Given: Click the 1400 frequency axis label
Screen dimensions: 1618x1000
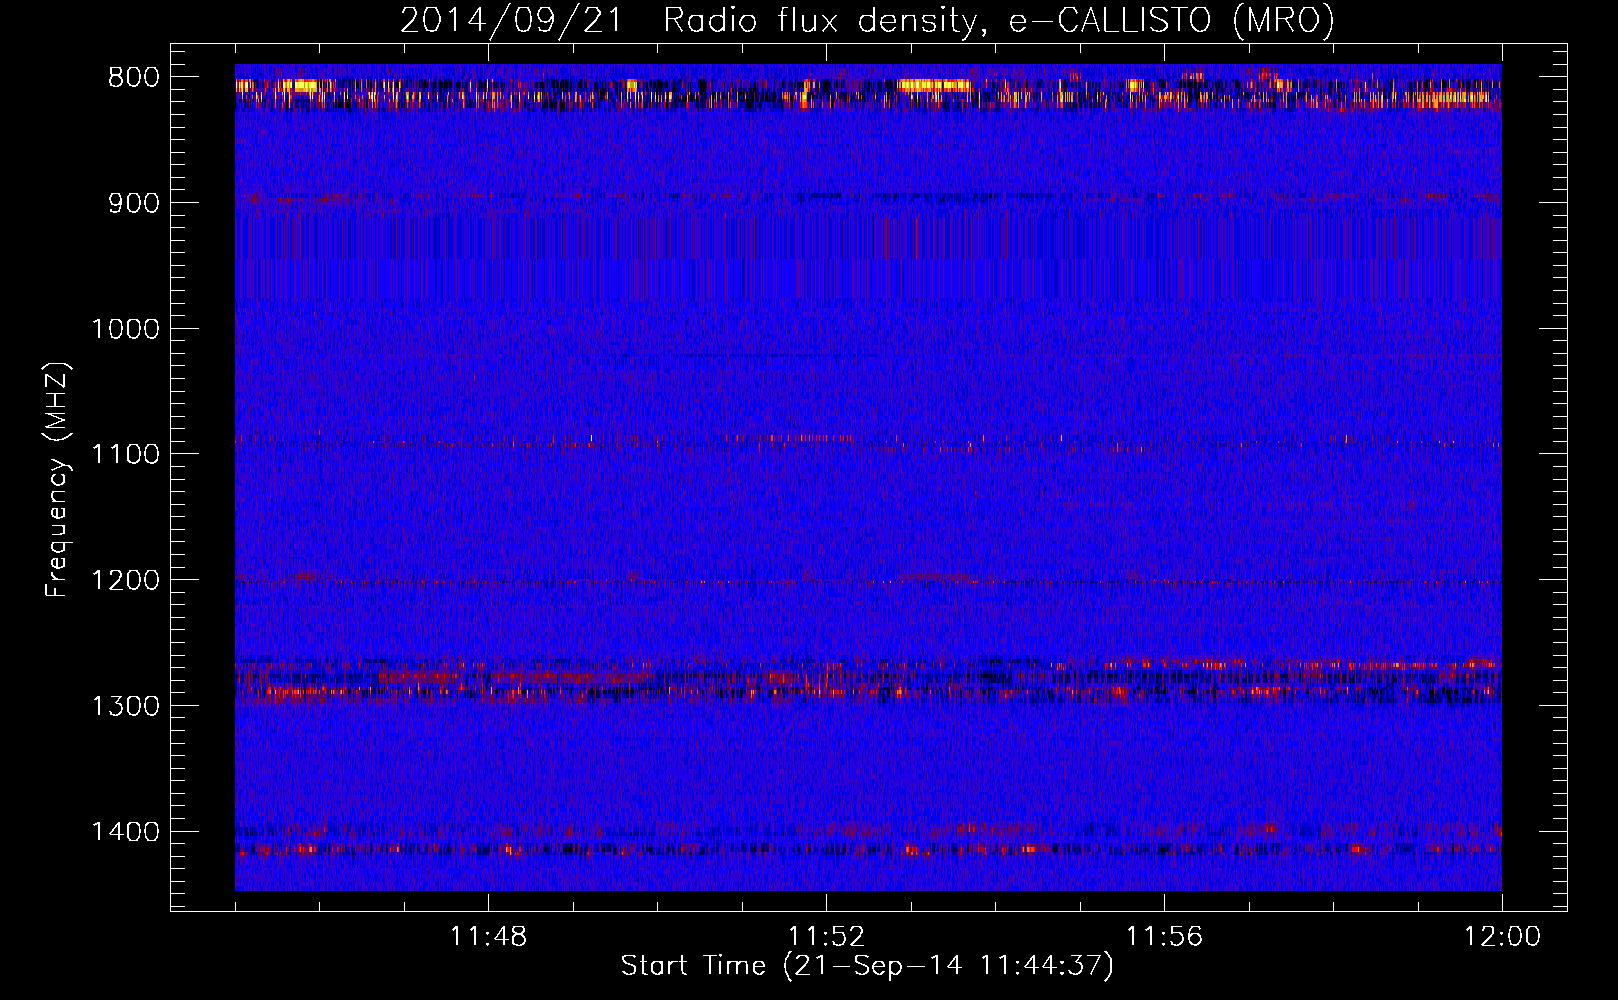Looking at the screenshot, I should pyautogui.click(x=125, y=832).
